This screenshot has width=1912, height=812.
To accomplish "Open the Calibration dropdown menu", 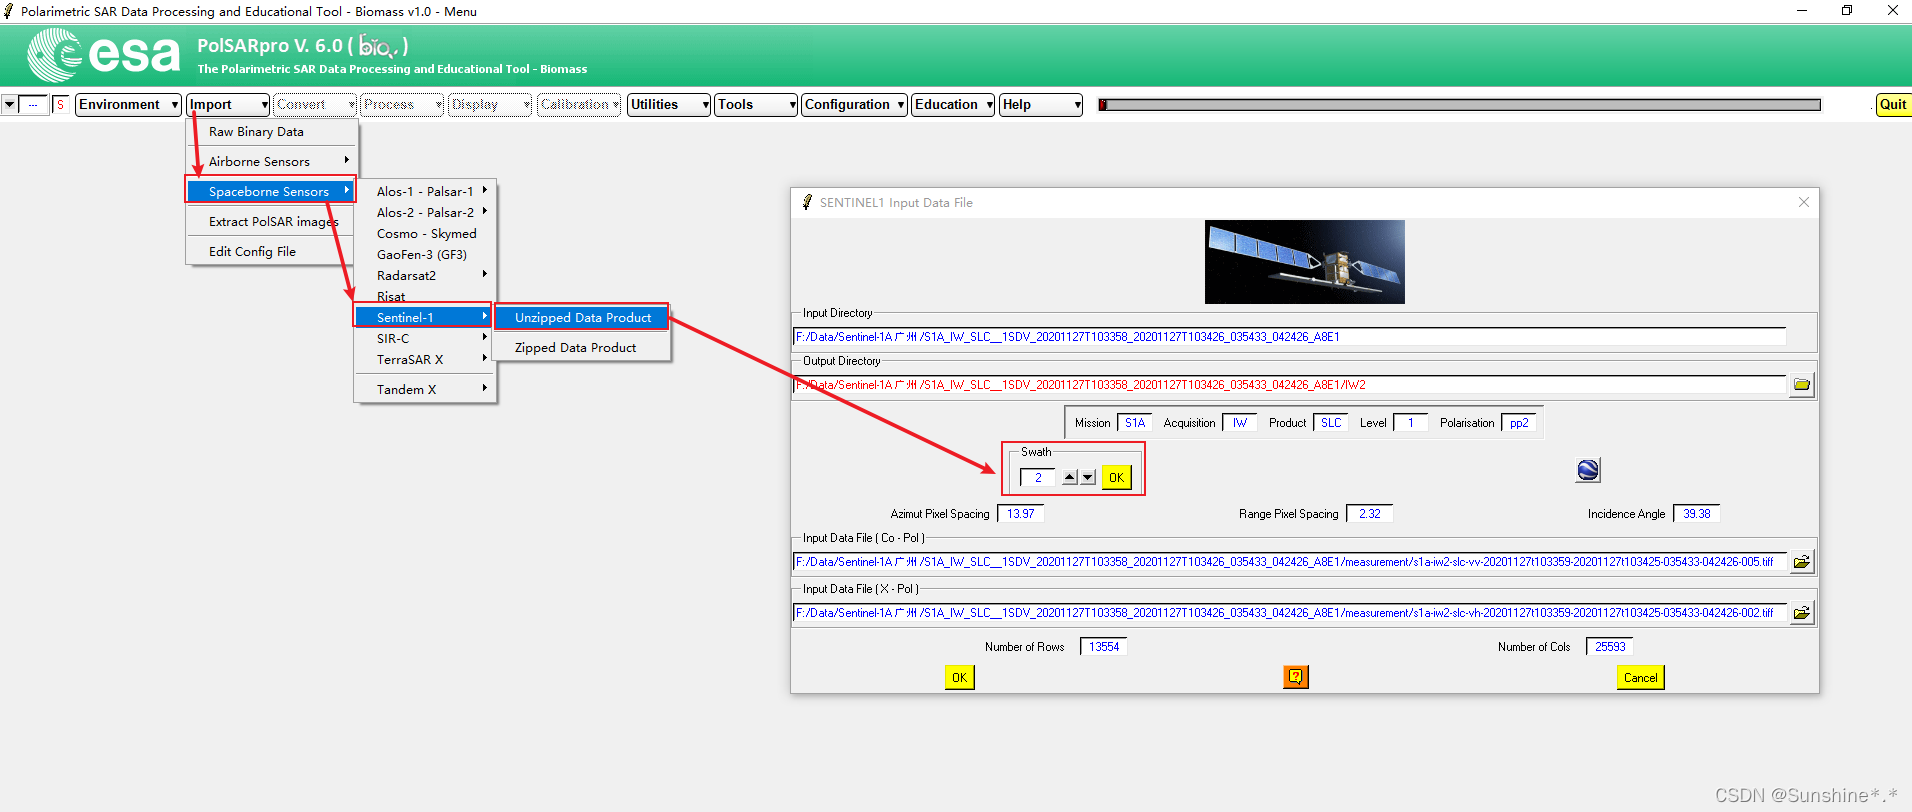I will click(579, 105).
